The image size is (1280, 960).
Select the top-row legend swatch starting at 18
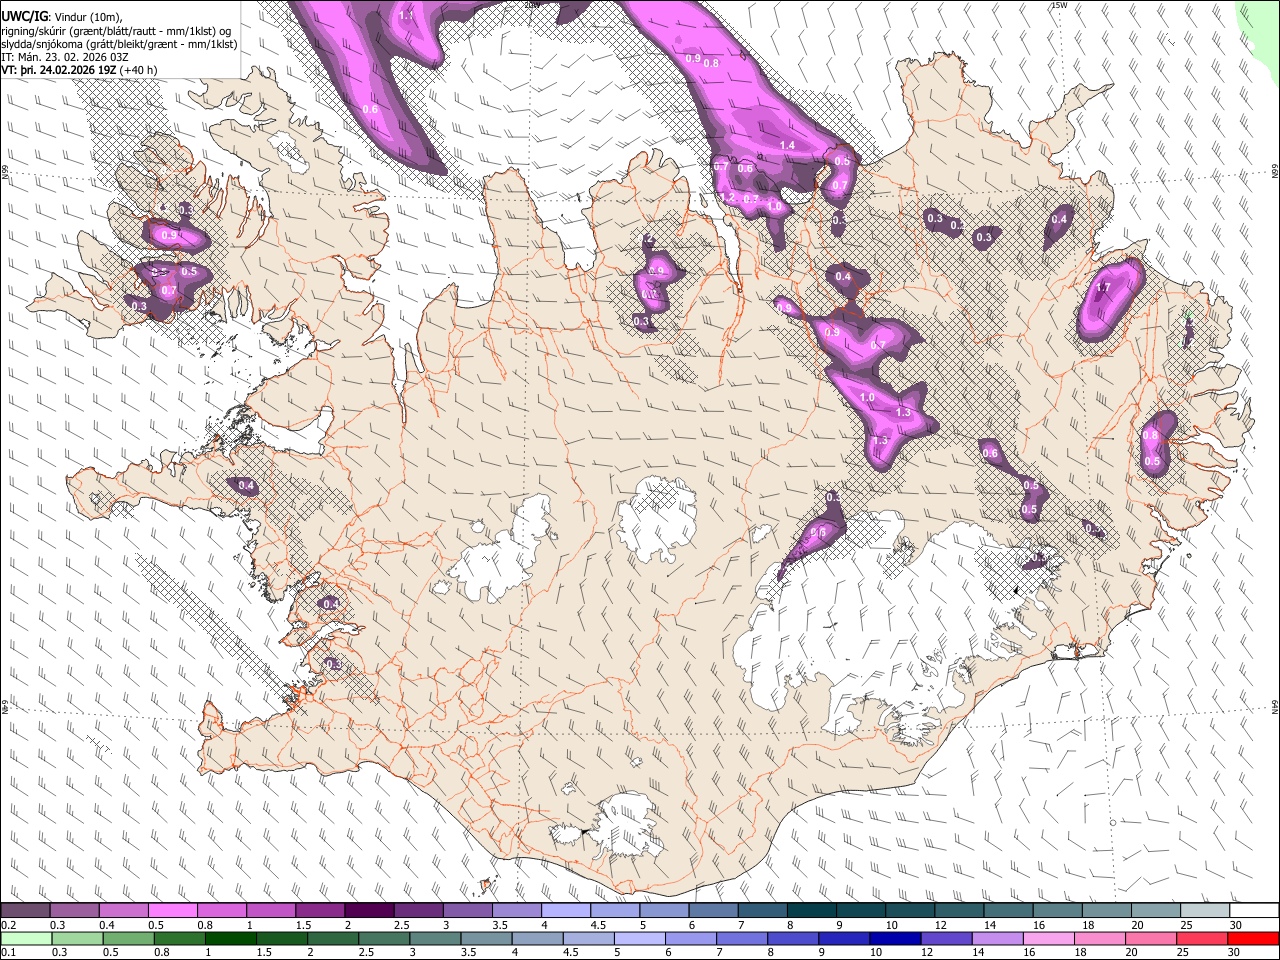1106,911
